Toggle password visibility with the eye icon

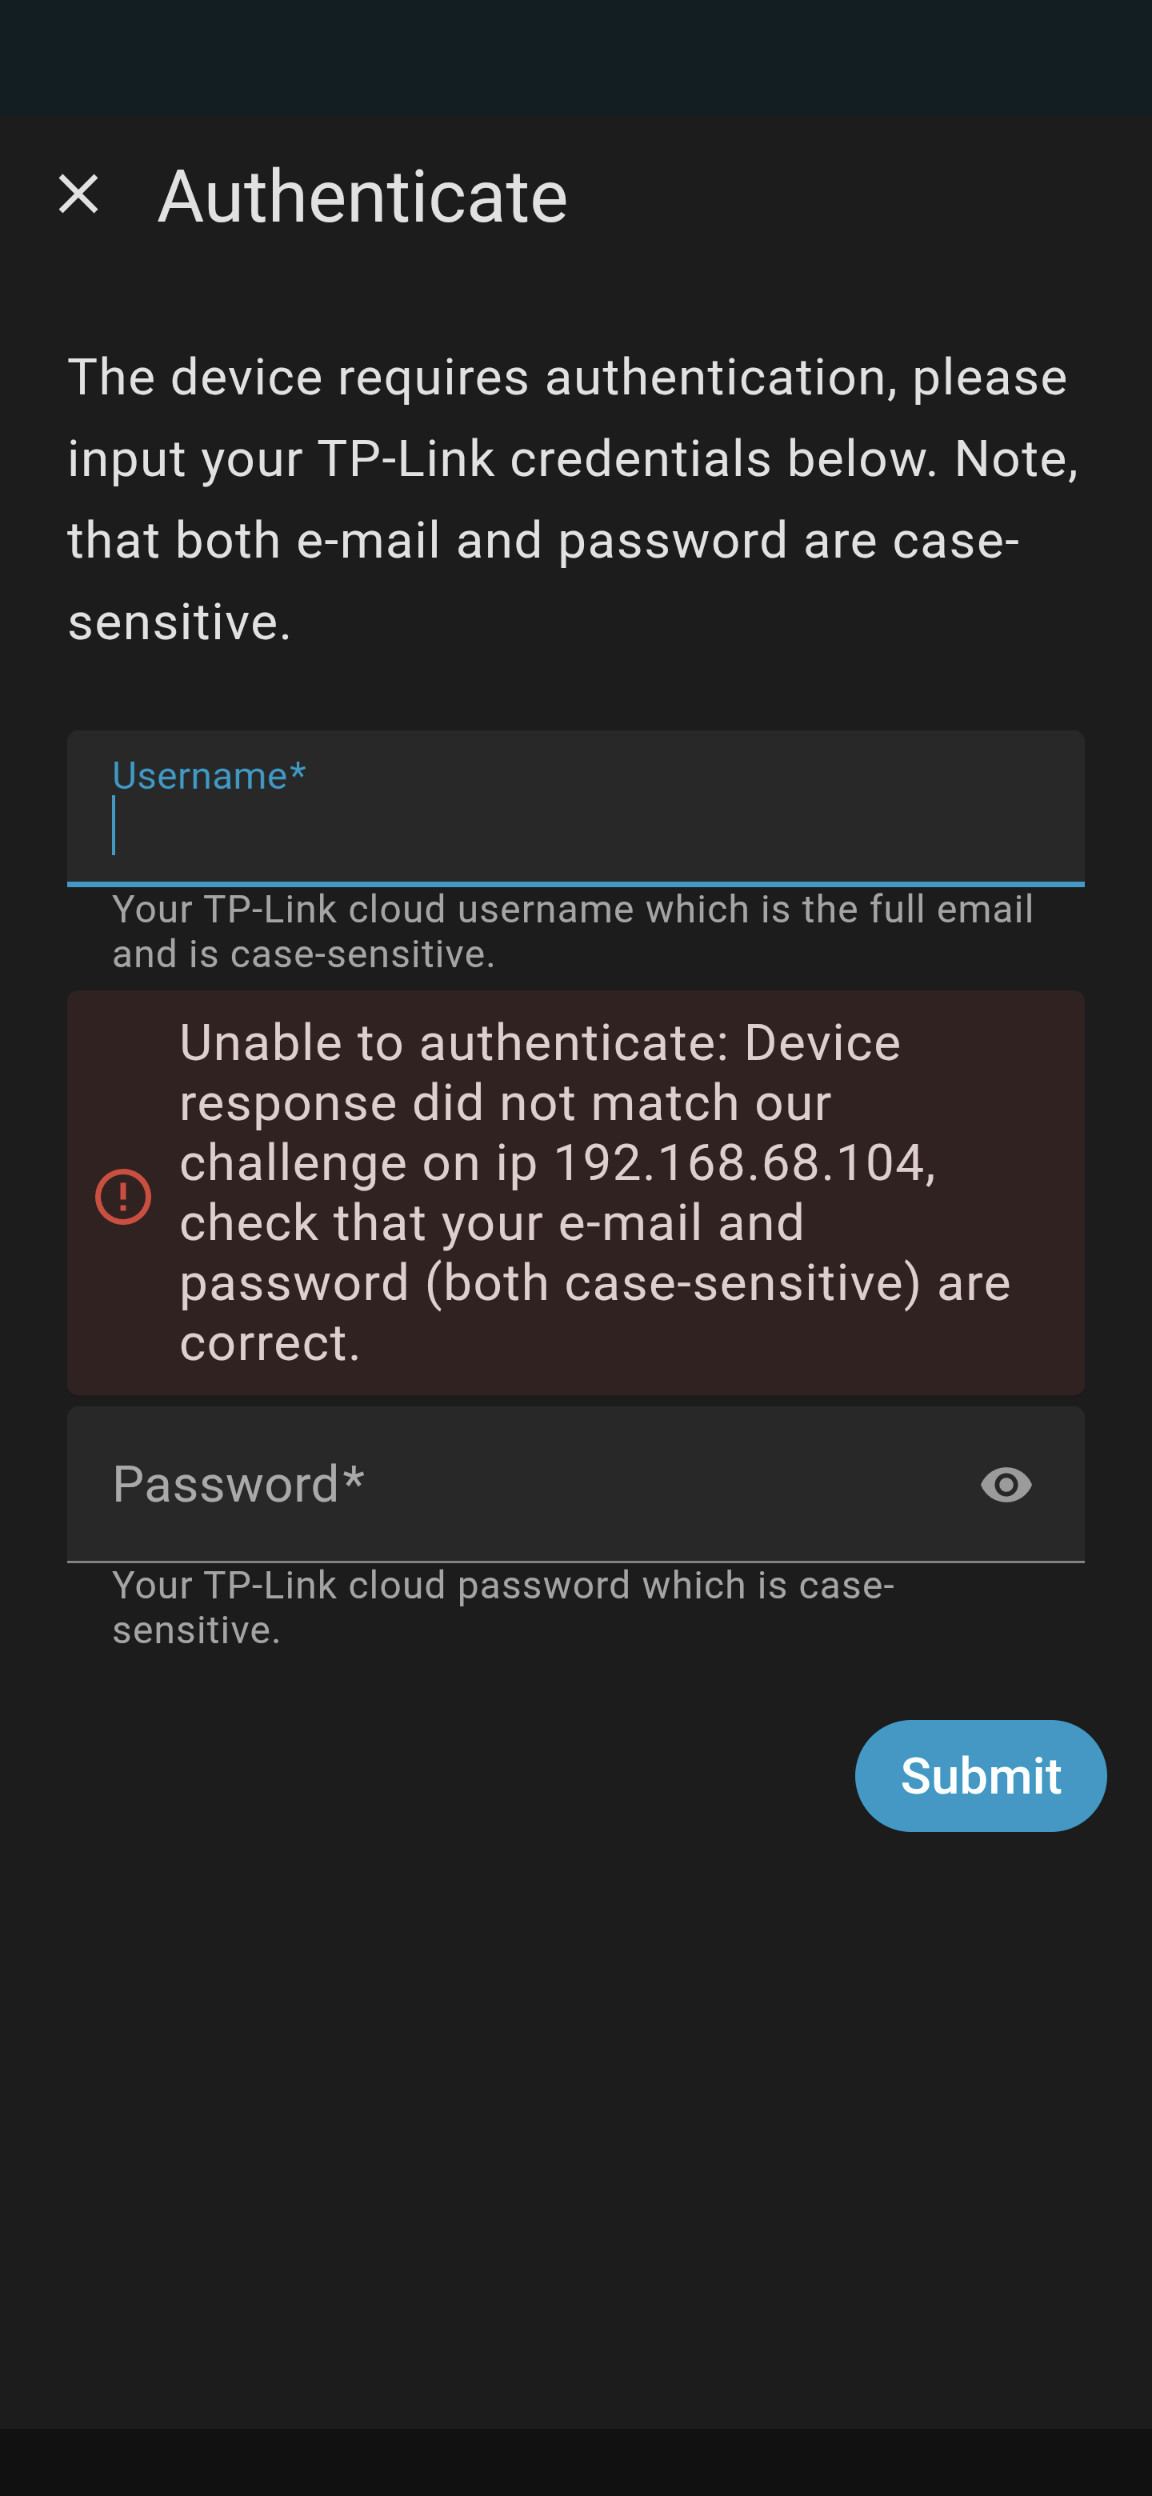(x=1006, y=1485)
